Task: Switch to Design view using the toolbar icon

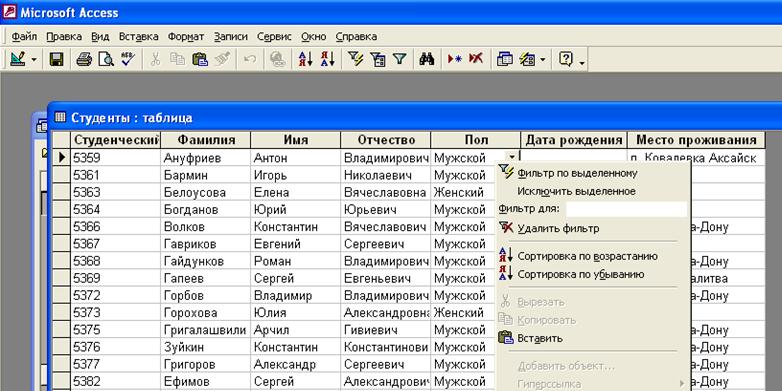Action: [18, 59]
